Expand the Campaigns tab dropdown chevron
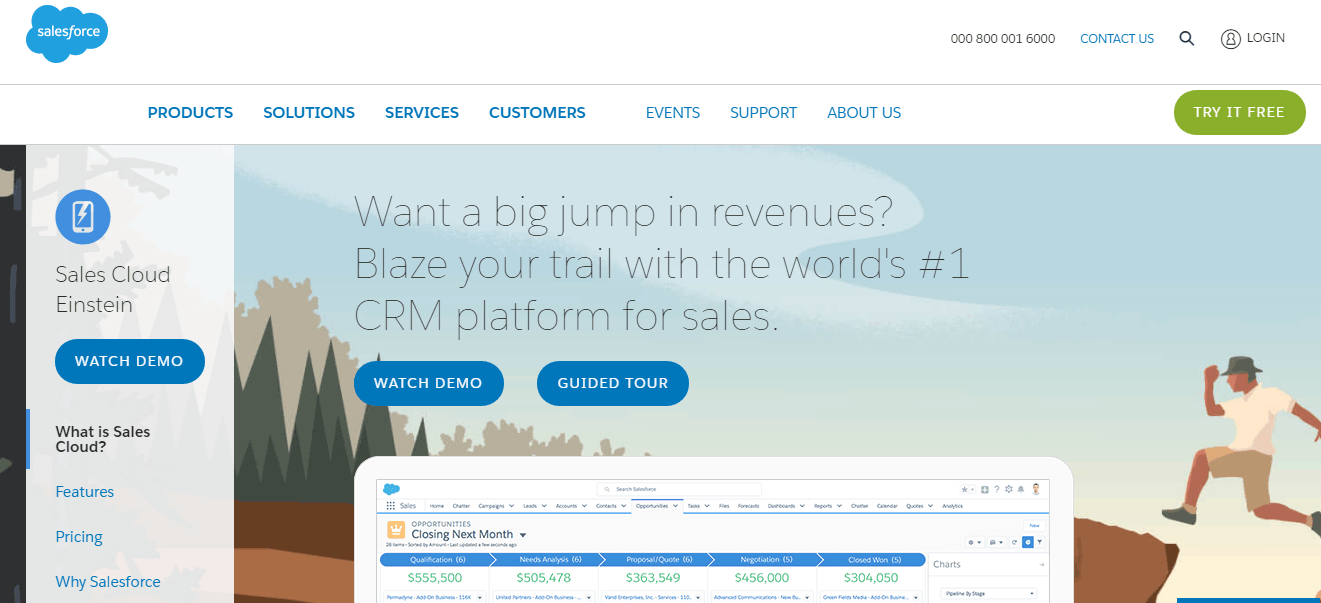 point(513,506)
